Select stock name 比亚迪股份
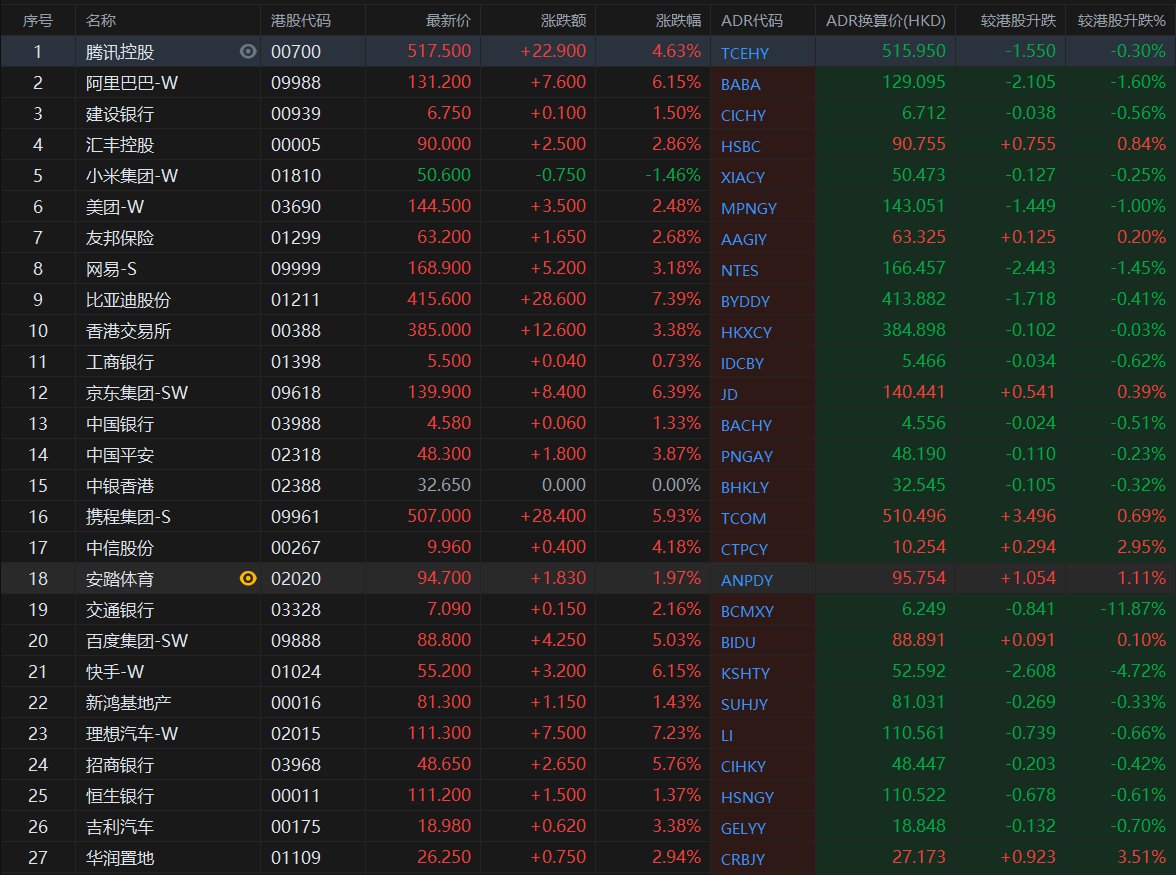Screen dimensions: 1176x875 pyautogui.click(x=128, y=300)
